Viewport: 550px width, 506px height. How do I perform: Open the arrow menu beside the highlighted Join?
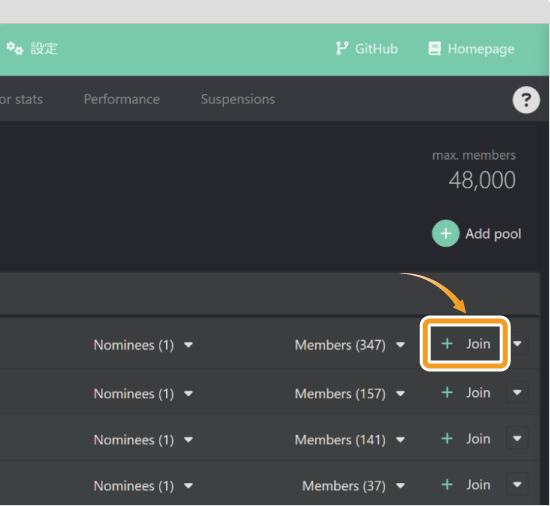pos(517,344)
